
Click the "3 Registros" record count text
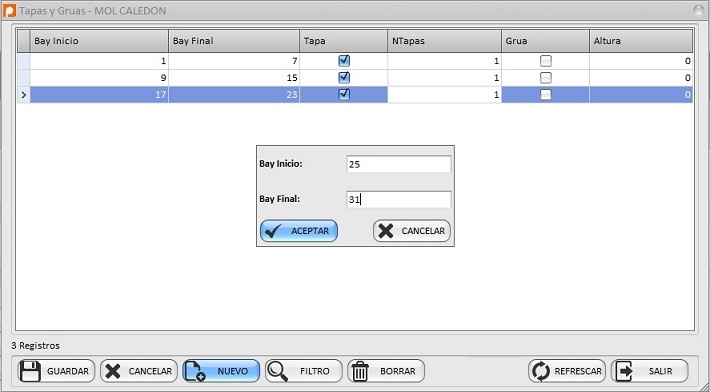click(35, 345)
